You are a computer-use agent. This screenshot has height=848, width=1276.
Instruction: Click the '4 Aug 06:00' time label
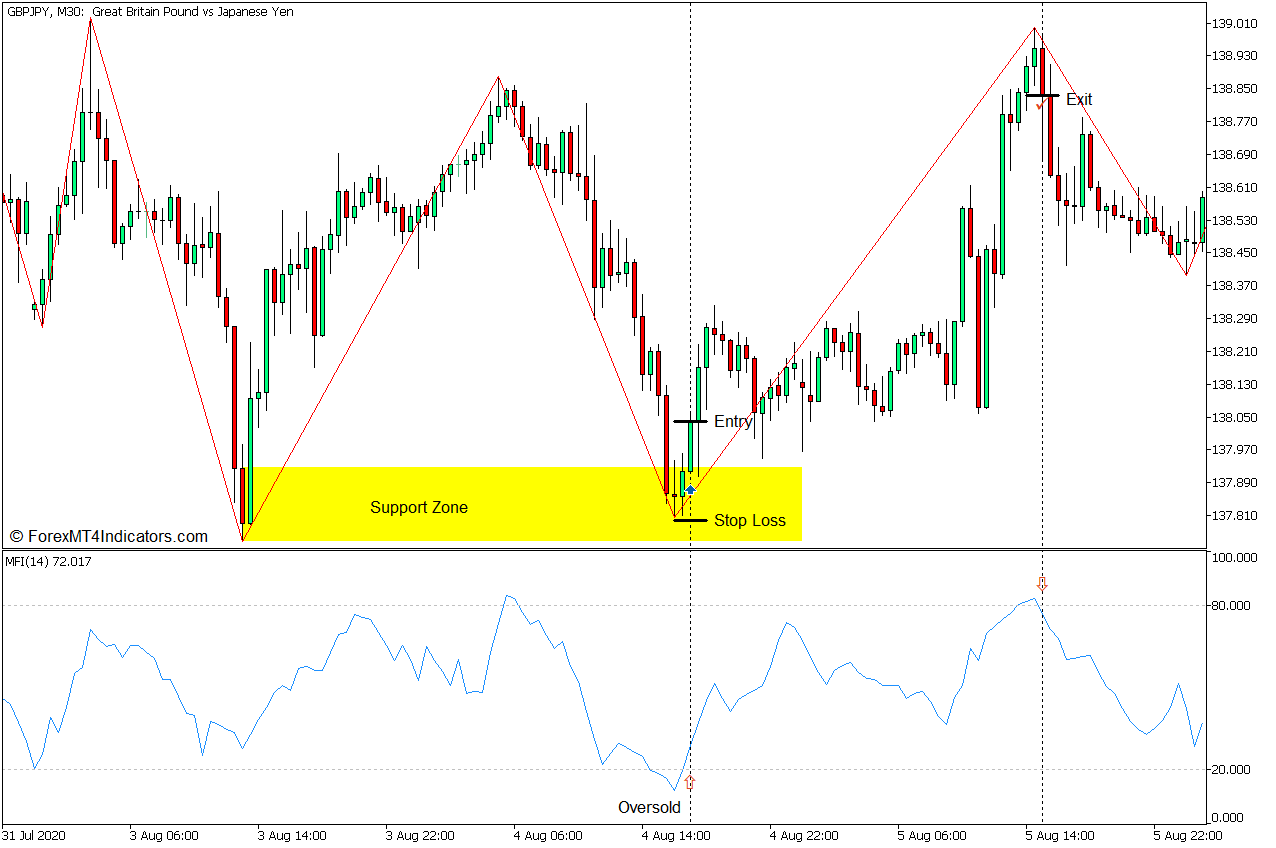click(548, 835)
